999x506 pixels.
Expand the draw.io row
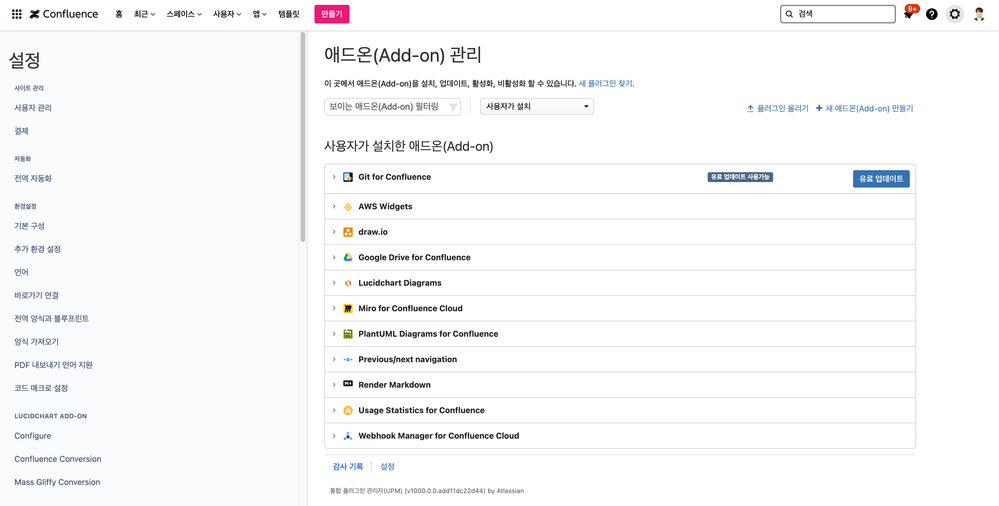333,232
